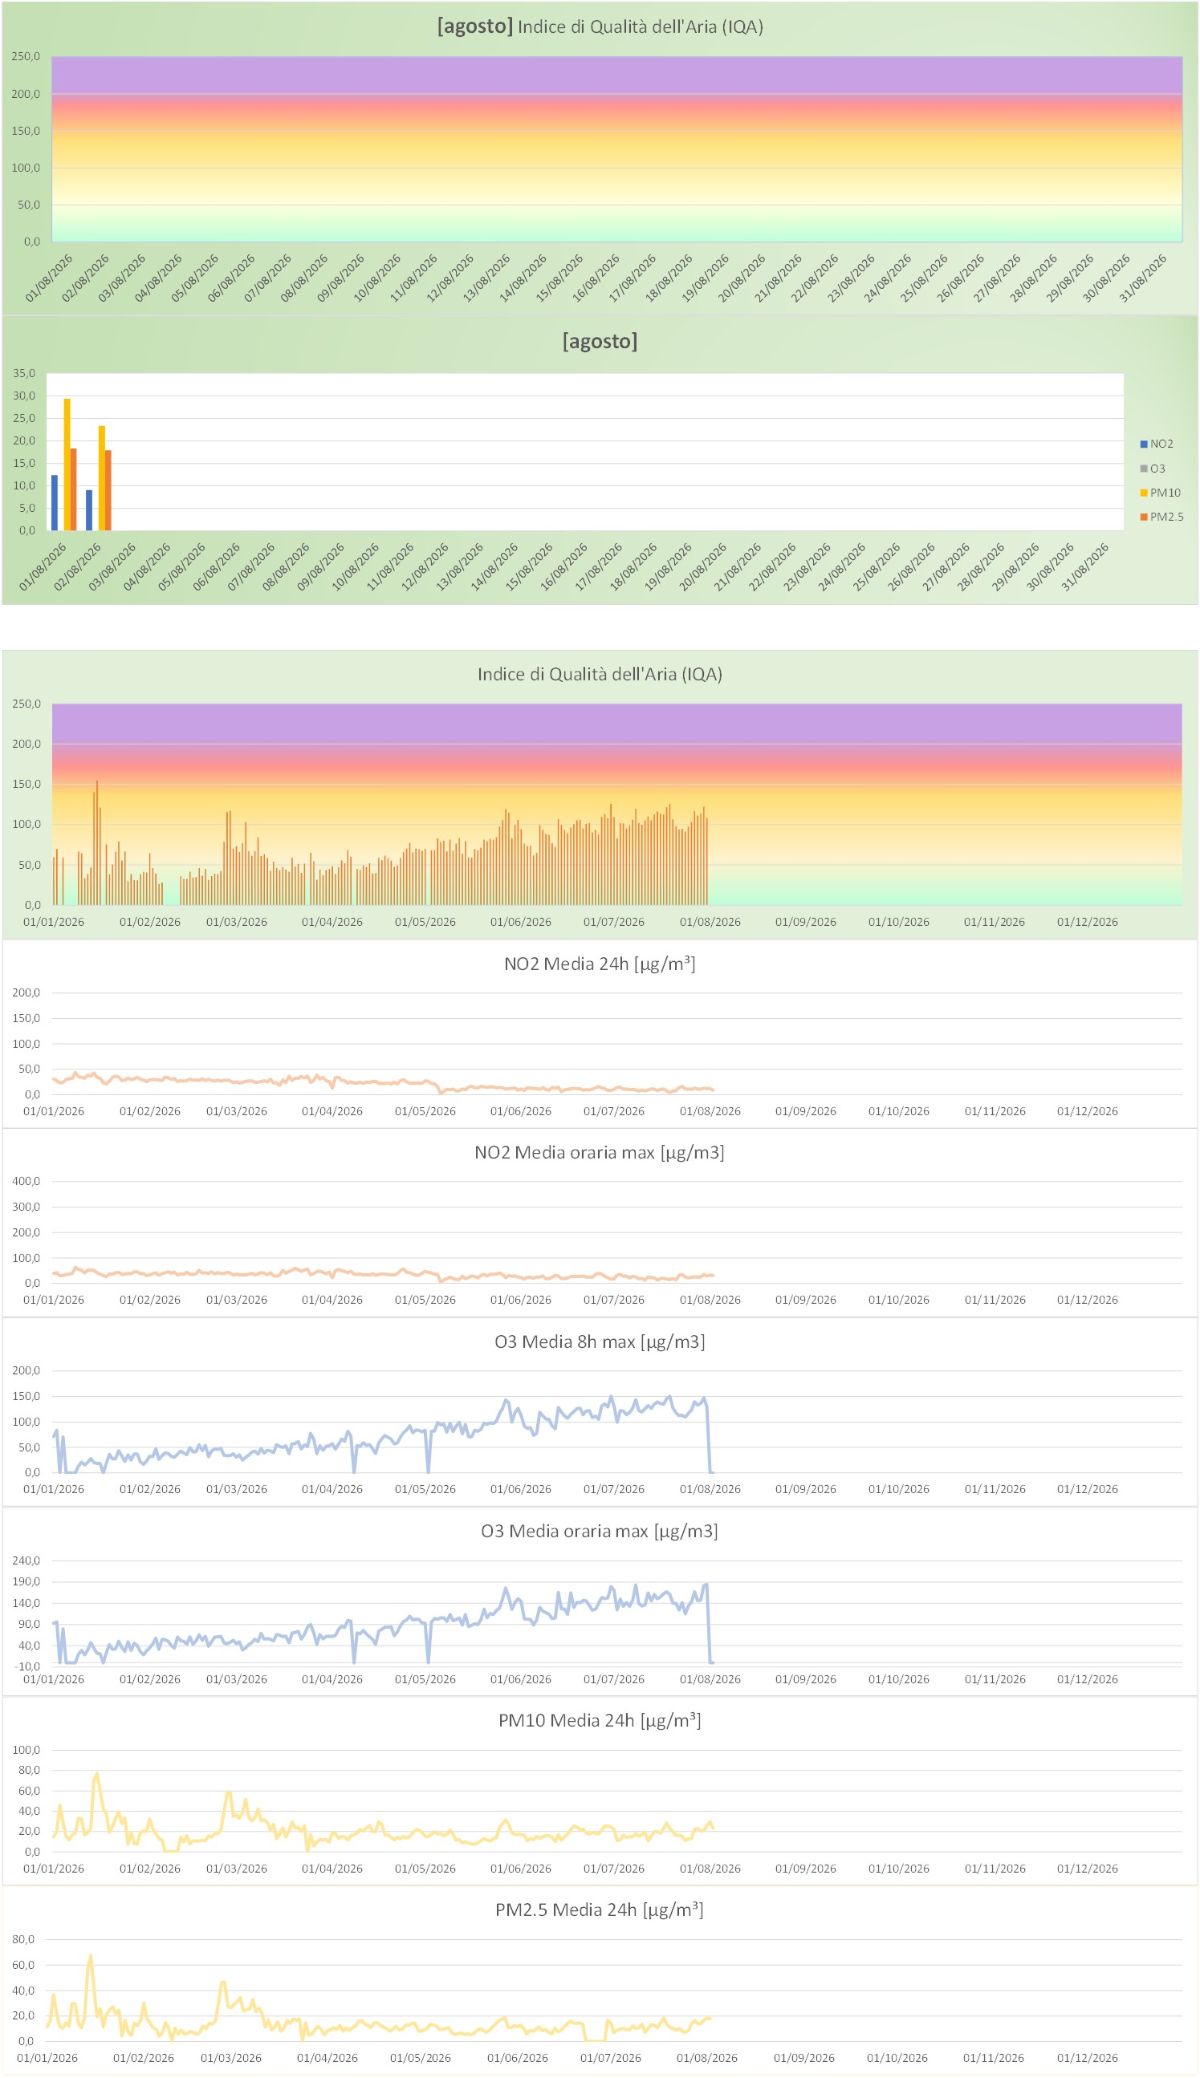The height and width of the screenshot is (2078, 1200).
Task: Click the 15/08/2026 label under the agosto bar chart
Action: pyautogui.click(x=530, y=567)
